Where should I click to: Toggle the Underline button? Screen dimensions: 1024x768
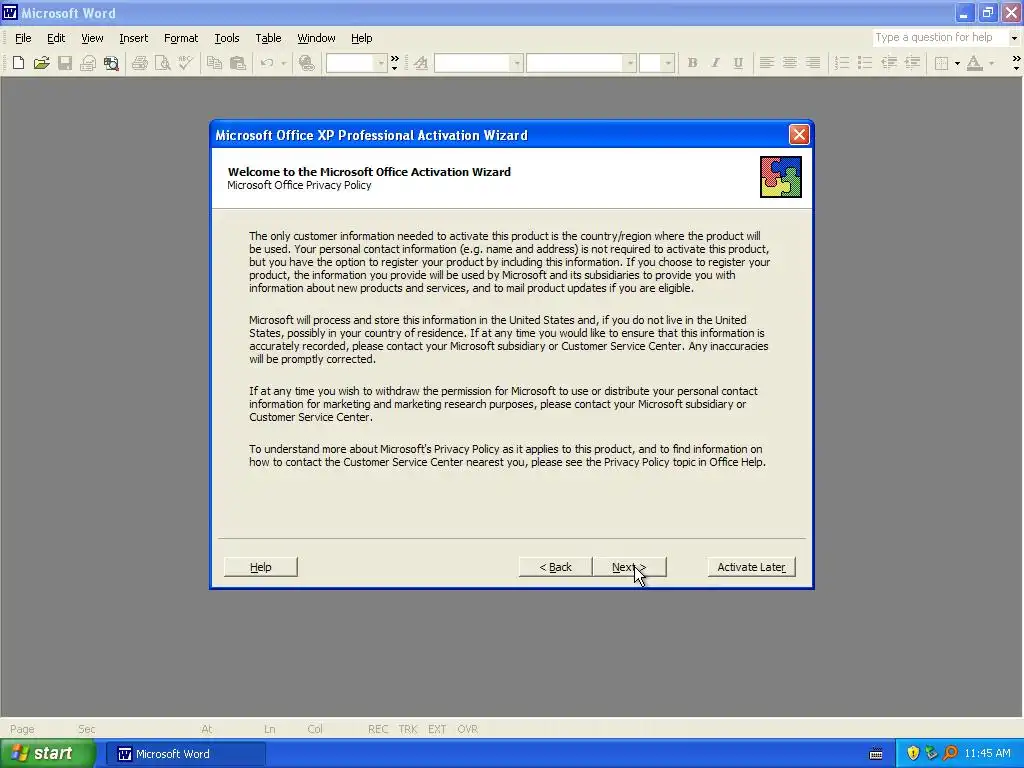tap(738, 63)
